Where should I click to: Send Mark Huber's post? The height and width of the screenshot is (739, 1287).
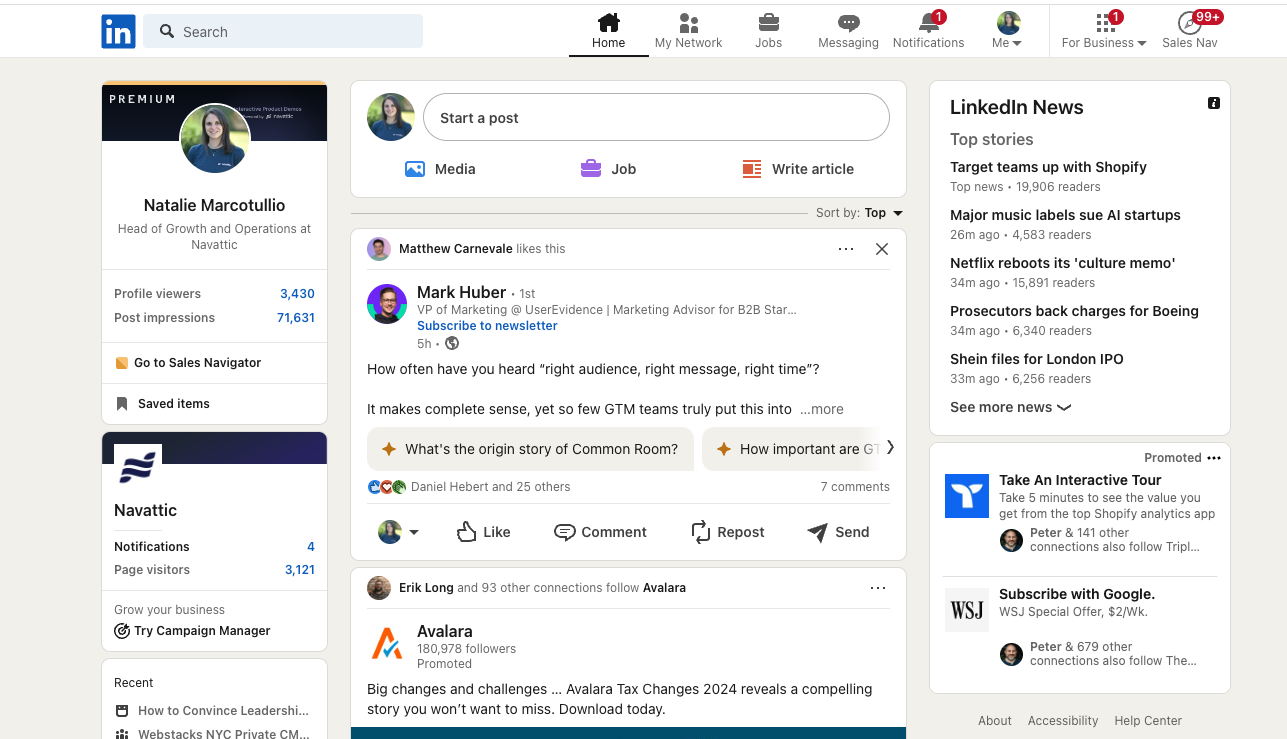pyautogui.click(x=838, y=532)
